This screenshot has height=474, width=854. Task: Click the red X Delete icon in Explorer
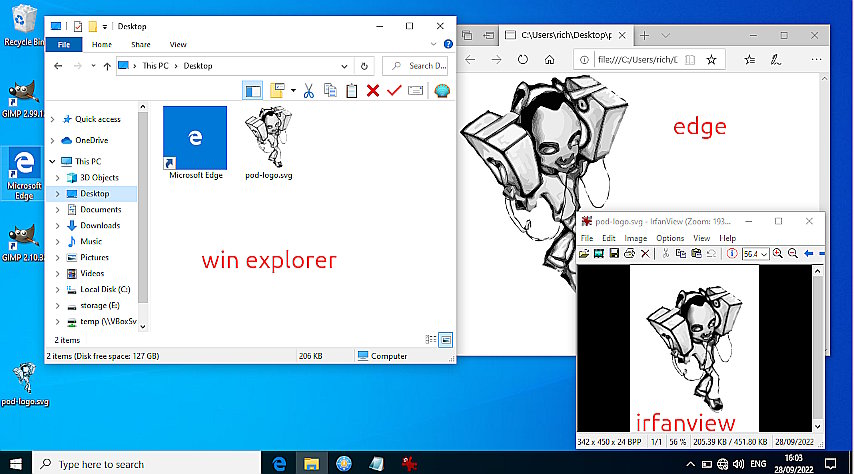pos(373,90)
